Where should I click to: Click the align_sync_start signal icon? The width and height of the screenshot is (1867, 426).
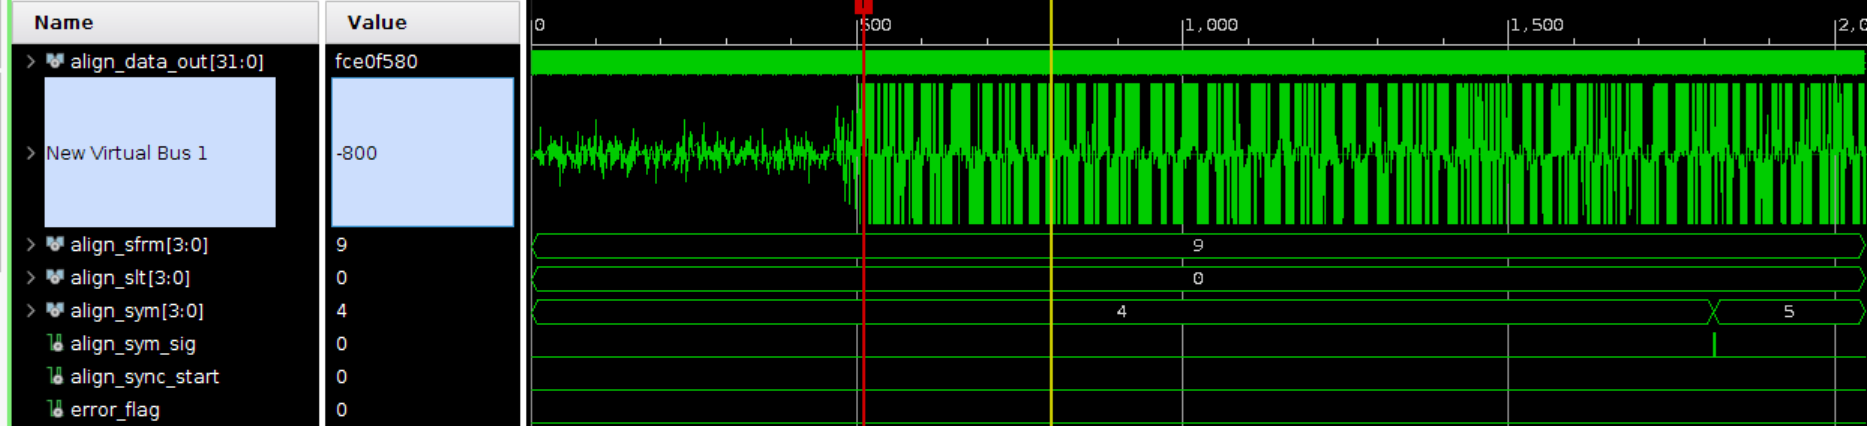tap(55, 376)
